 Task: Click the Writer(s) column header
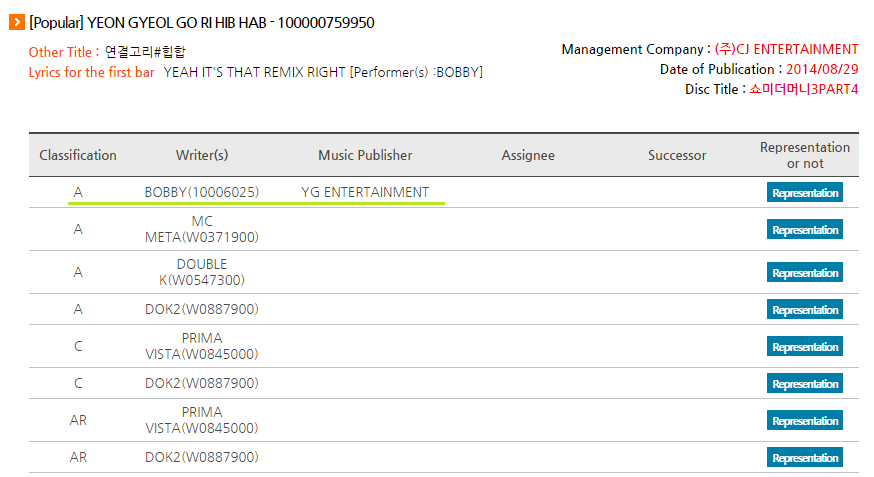(202, 155)
